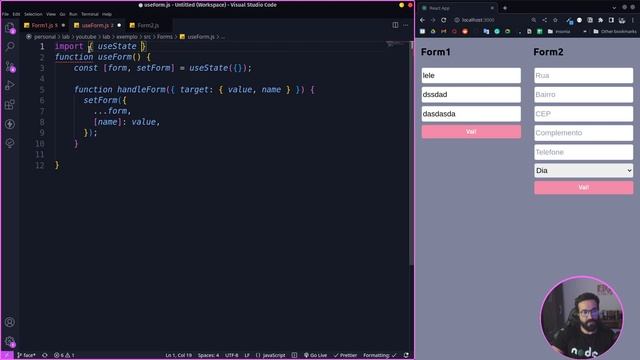Open the Google Translate bookmark
Screen dimensions: 640x360
coord(486,31)
